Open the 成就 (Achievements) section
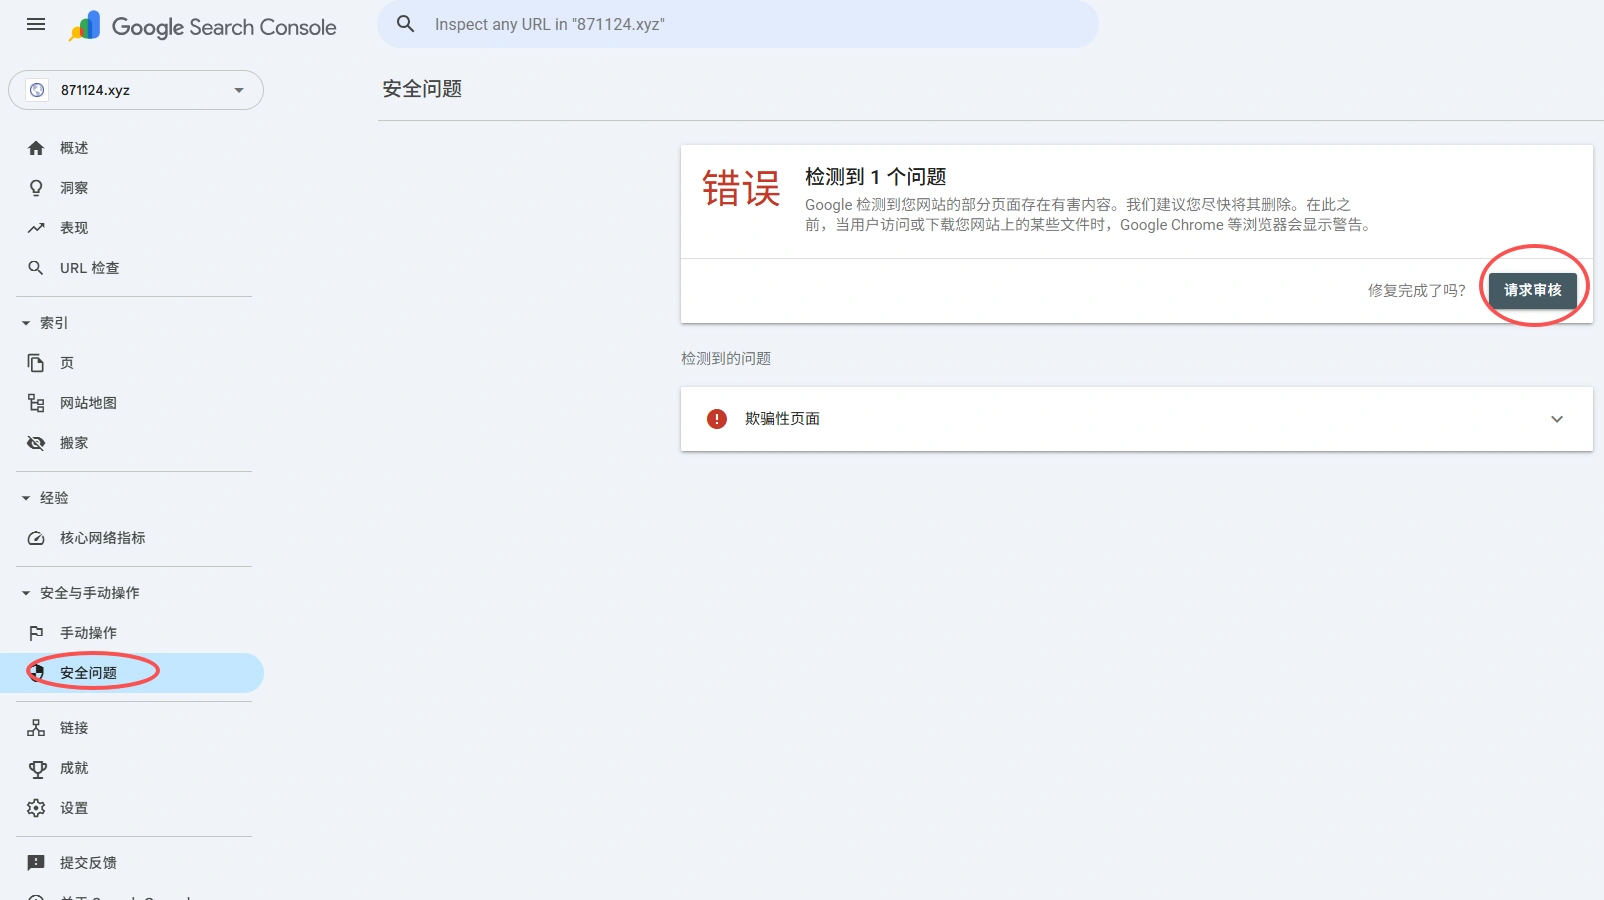1604x900 pixels. [x=74, y=767]
